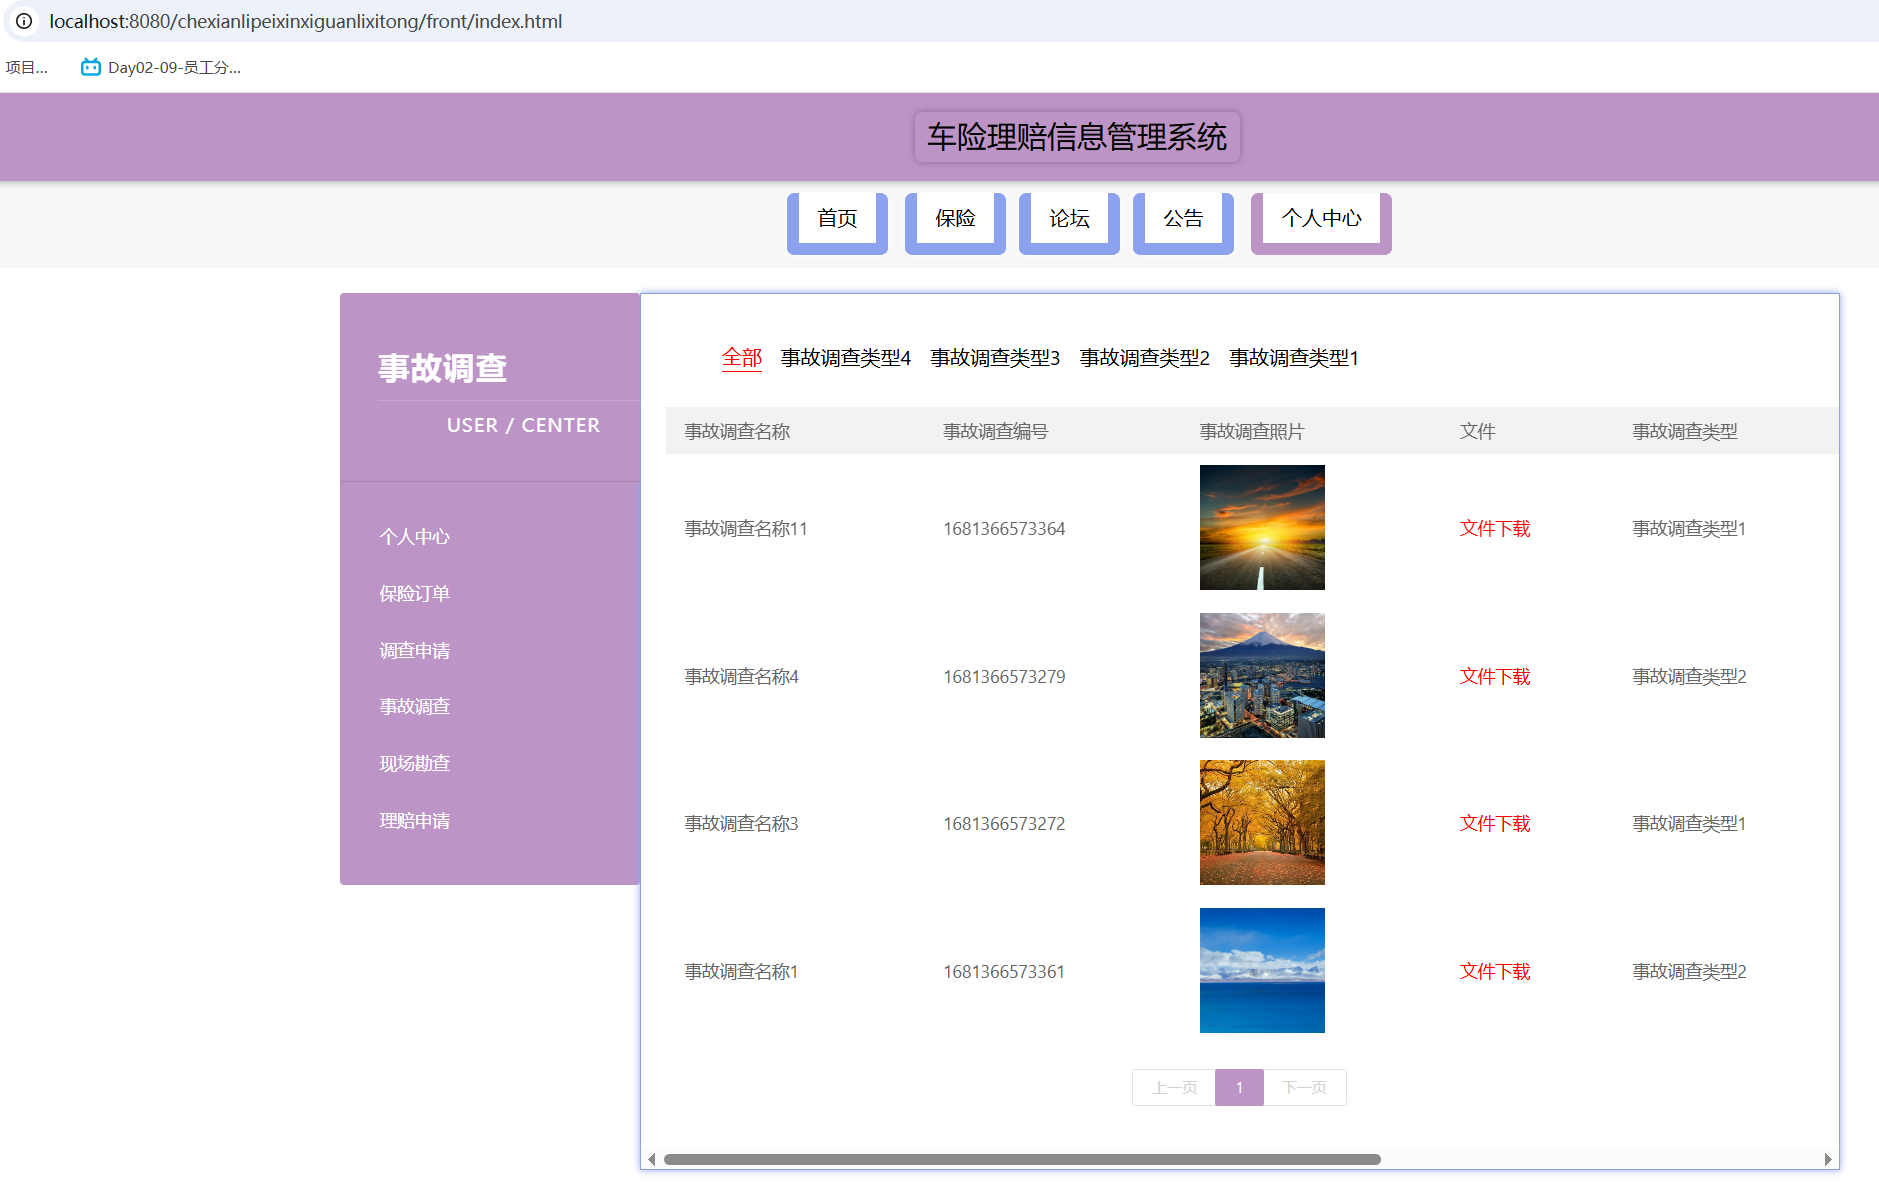Image resolution: width=1879 pixels, height=1183 pixels.
Task: Download file for 事故调查名称4
Action: click(x=1495, y=677)
